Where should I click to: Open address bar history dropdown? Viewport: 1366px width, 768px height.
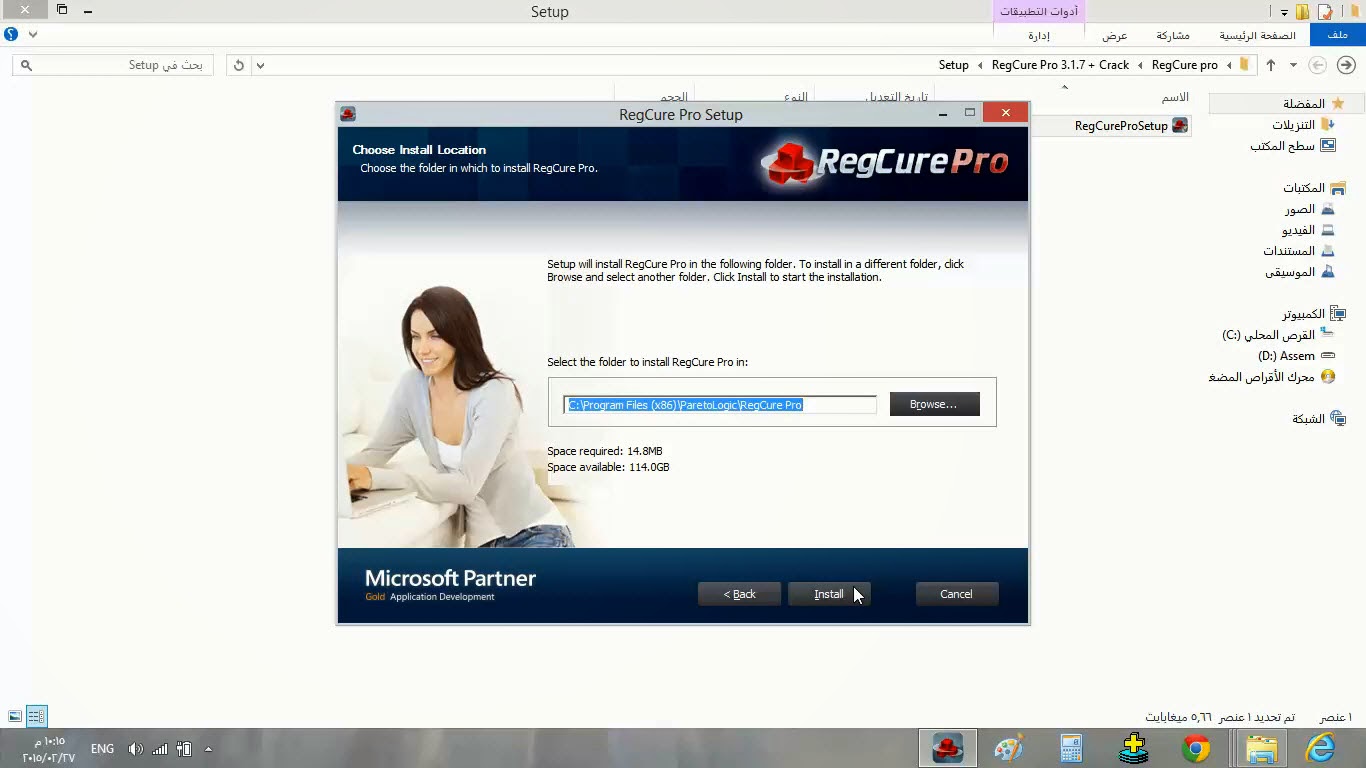260,65
